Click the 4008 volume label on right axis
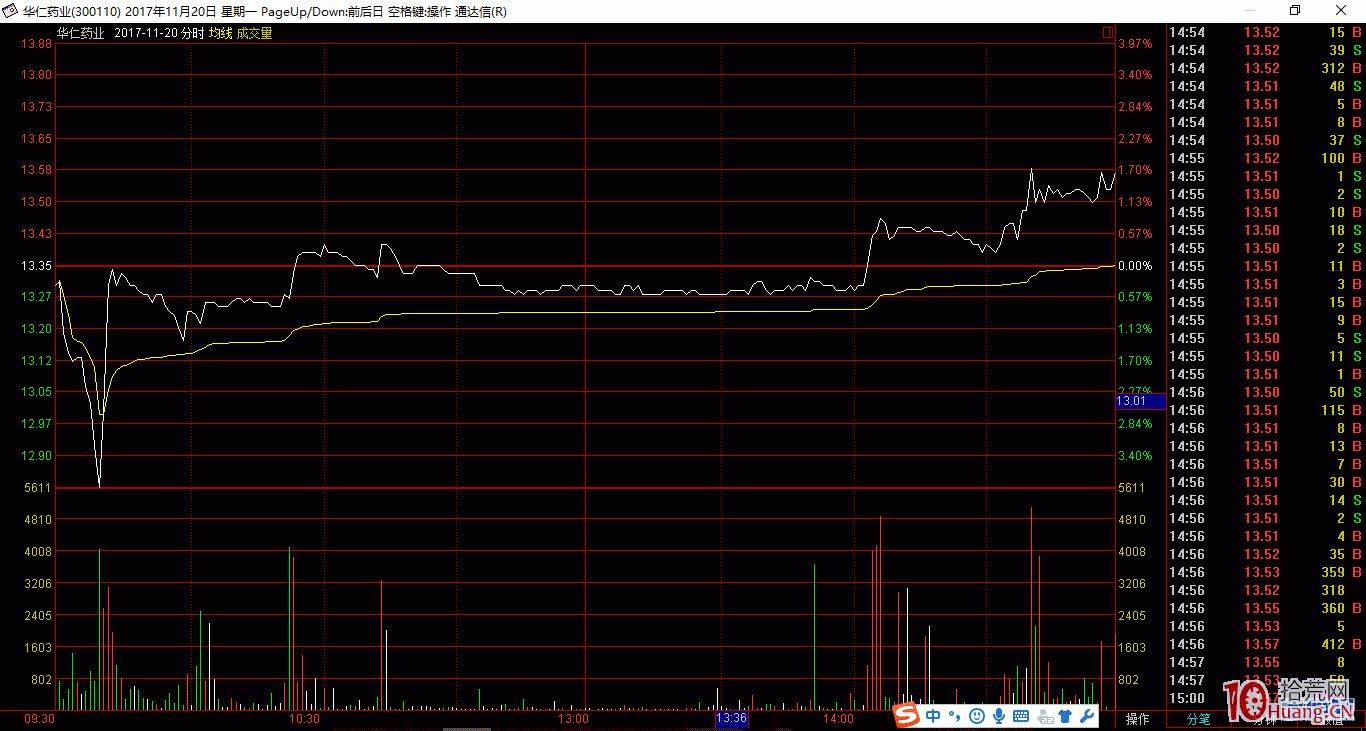Screen dimensions: 1366x731 [1132, 552]
